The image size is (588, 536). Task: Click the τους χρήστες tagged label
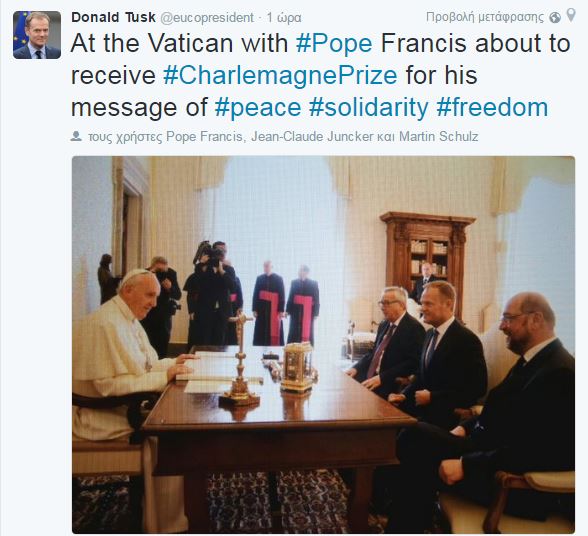click(x=124, y=137)
